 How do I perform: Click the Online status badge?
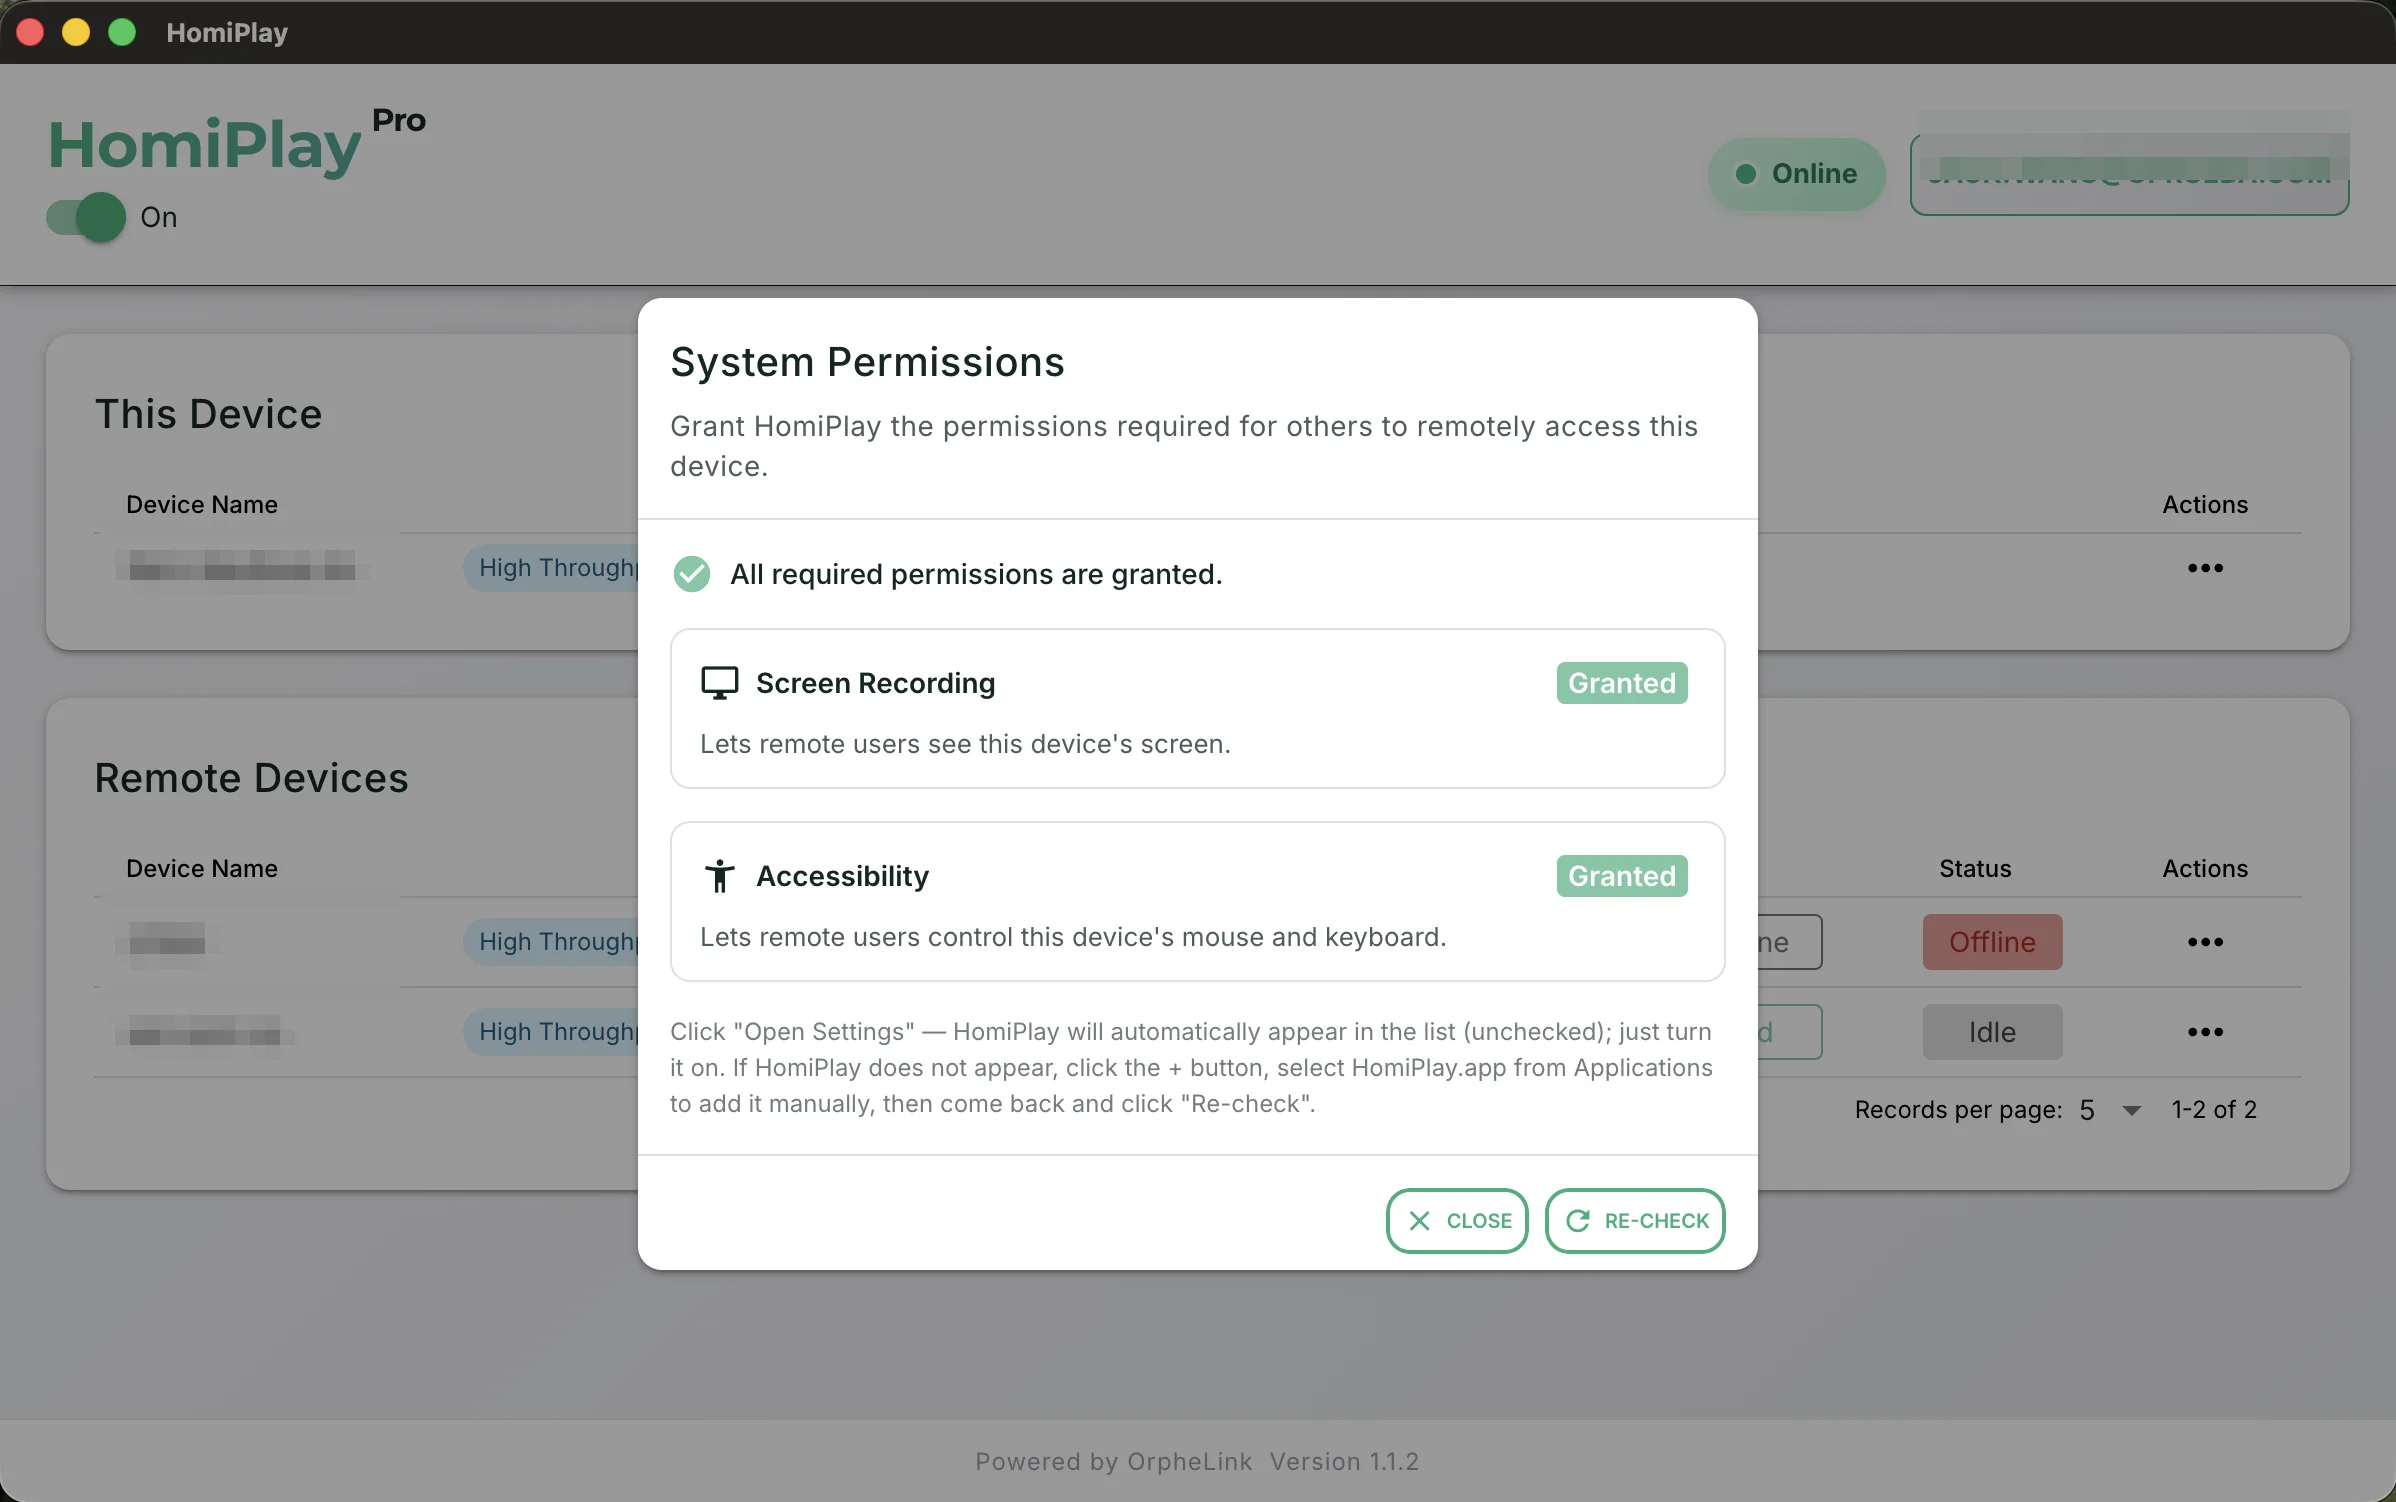point(1796,174)
